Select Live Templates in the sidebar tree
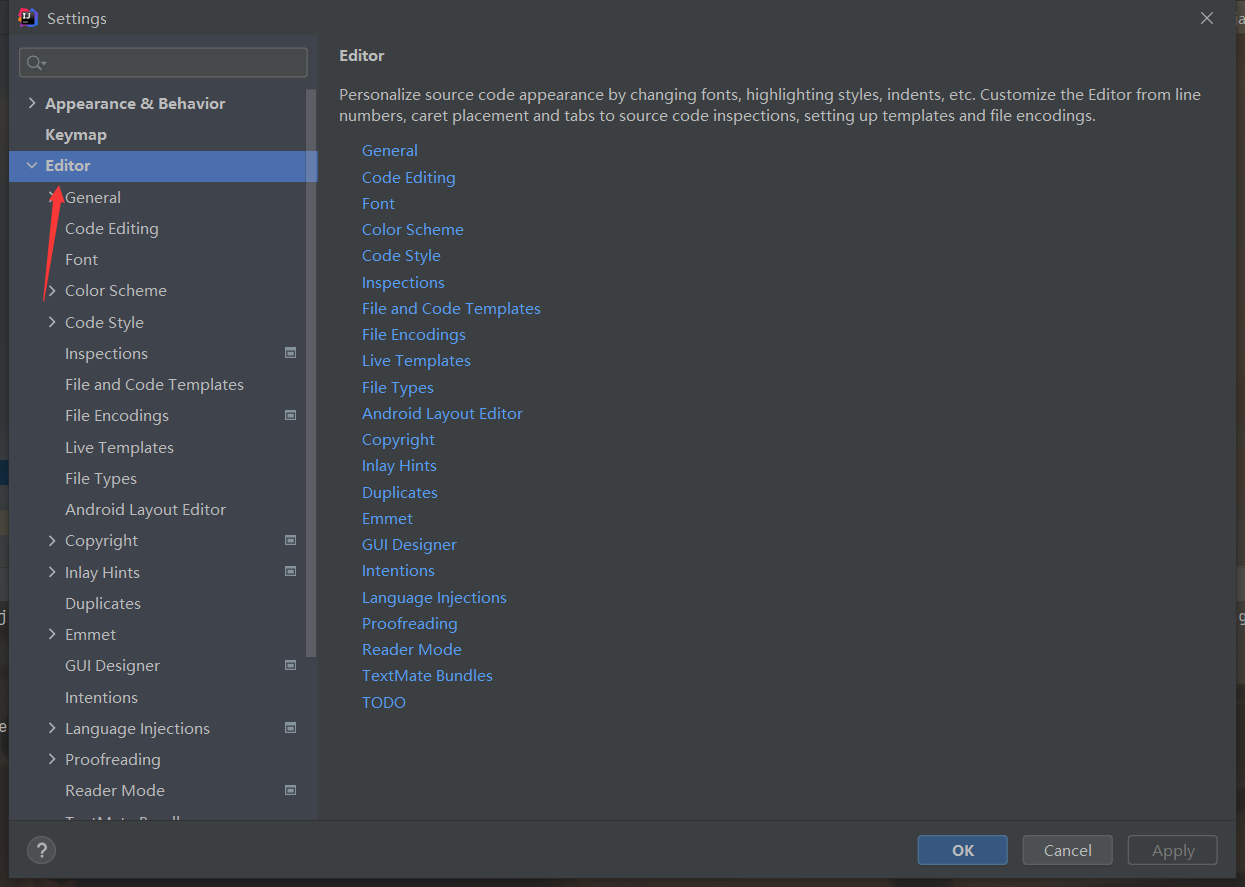This screenshot has width=1245, height=887. pos(119,447)
